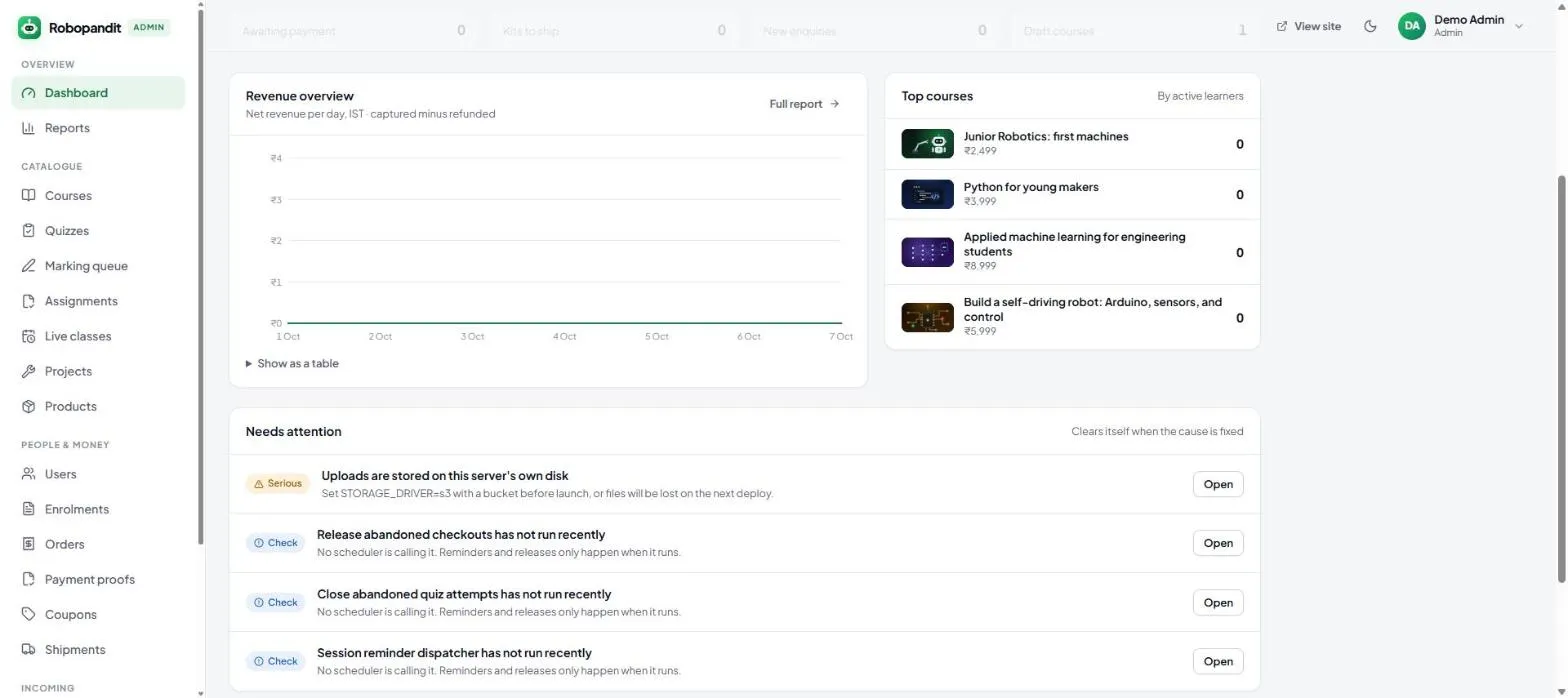Image resolution: width=1568 pixels, height=698 pixels.
Task: Click the Quizzes clipboard icon
Action: 28,231
